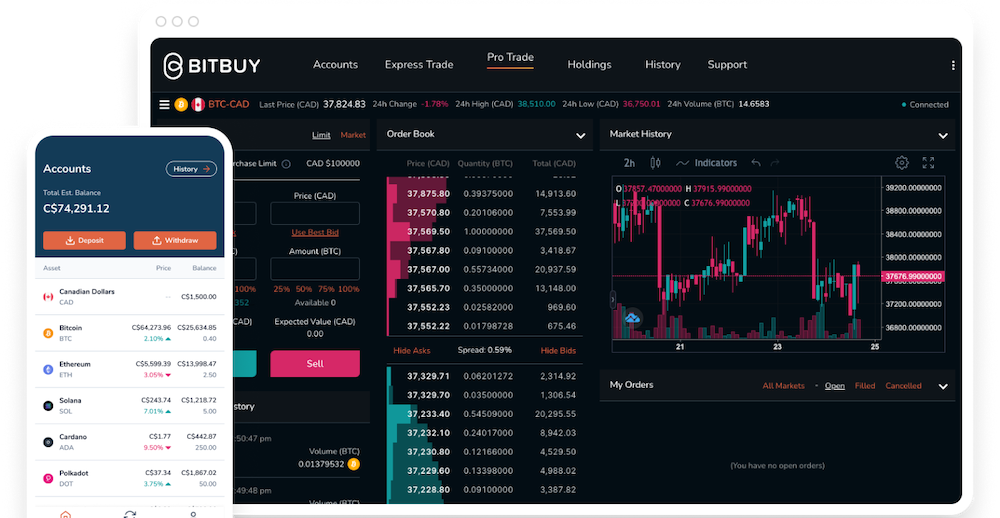1000x518 pixels.
Task: Open chart settings gear icon
Action: point(901,163)
